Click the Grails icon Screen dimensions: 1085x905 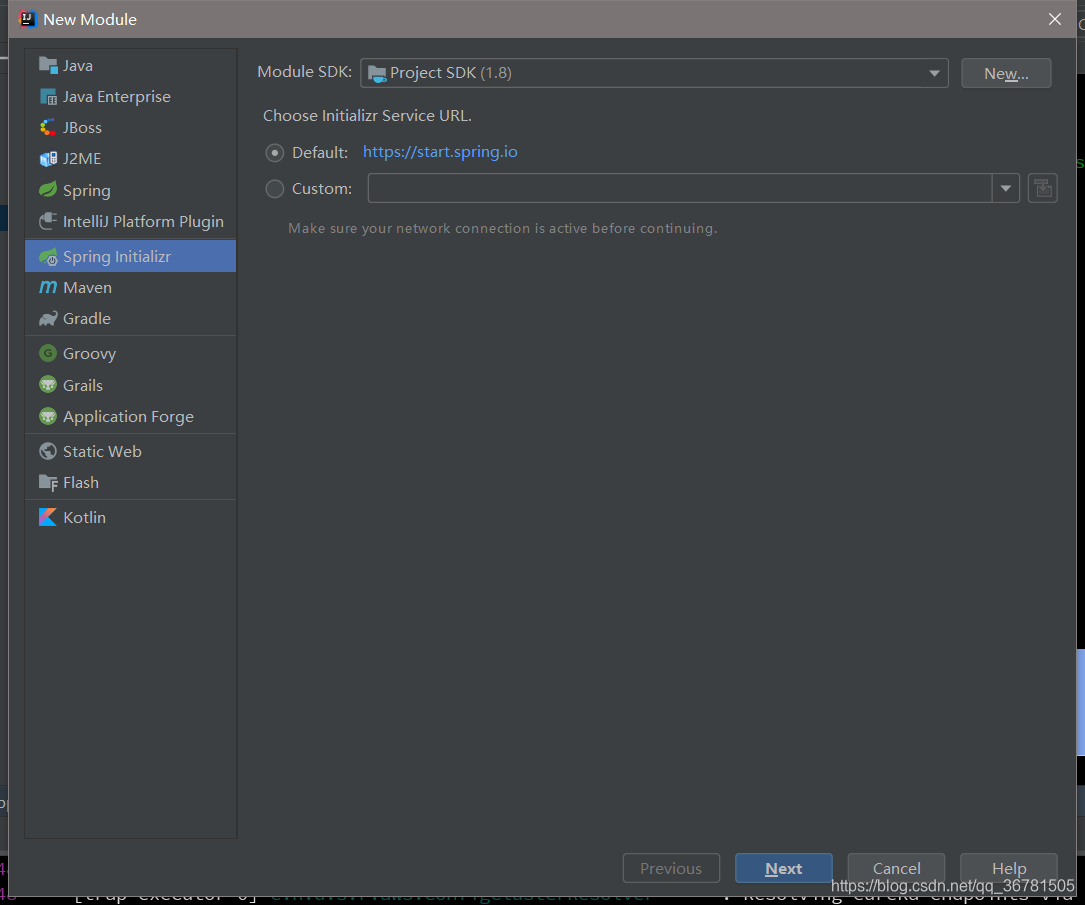48,385
